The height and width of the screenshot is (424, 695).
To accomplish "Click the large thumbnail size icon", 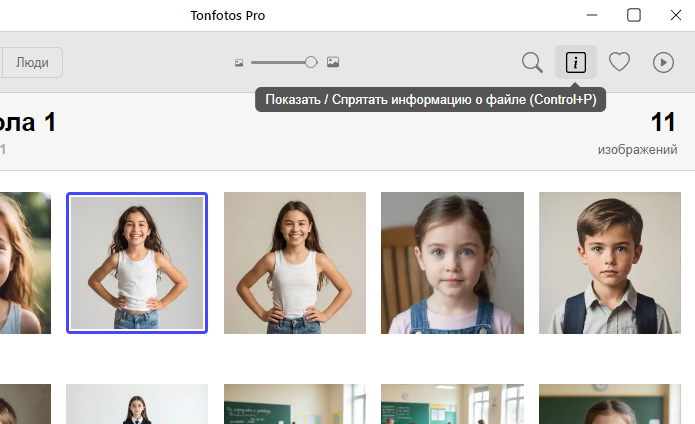I will (333, 62).
